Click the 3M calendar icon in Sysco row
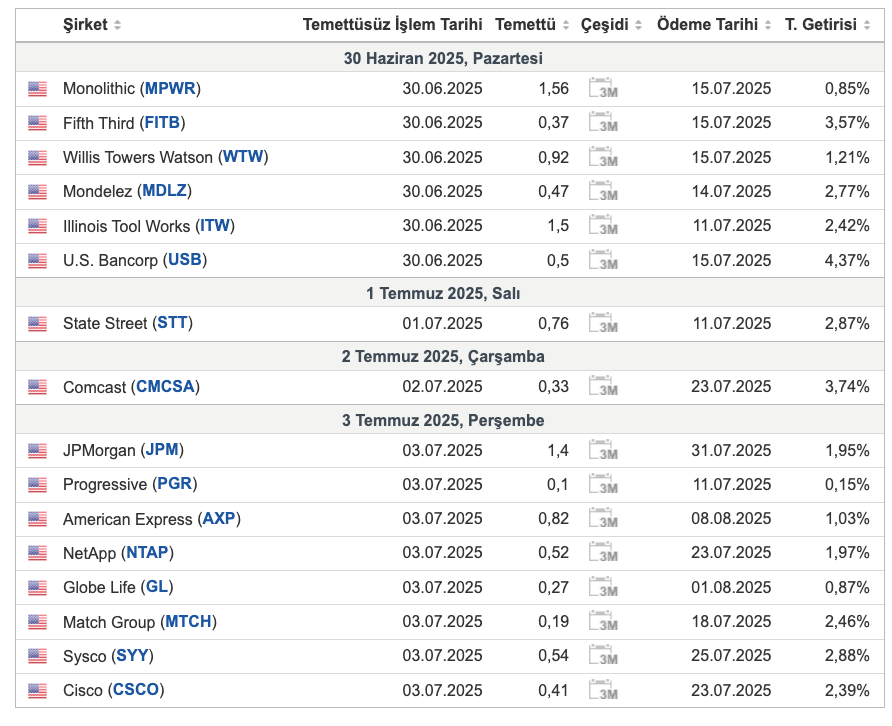Image resolution: width=892 pixels, height=726 pixels. point(603,655)
